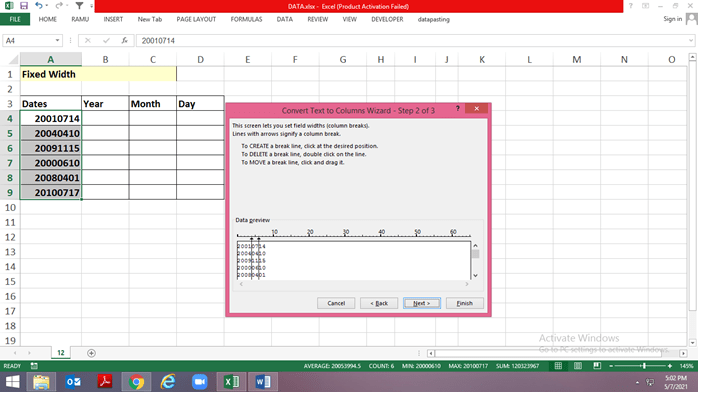The width and height of the screenshot is (725, 417).
Task: Click the zoom in plus icon
Action: click(x=670, y=366)
